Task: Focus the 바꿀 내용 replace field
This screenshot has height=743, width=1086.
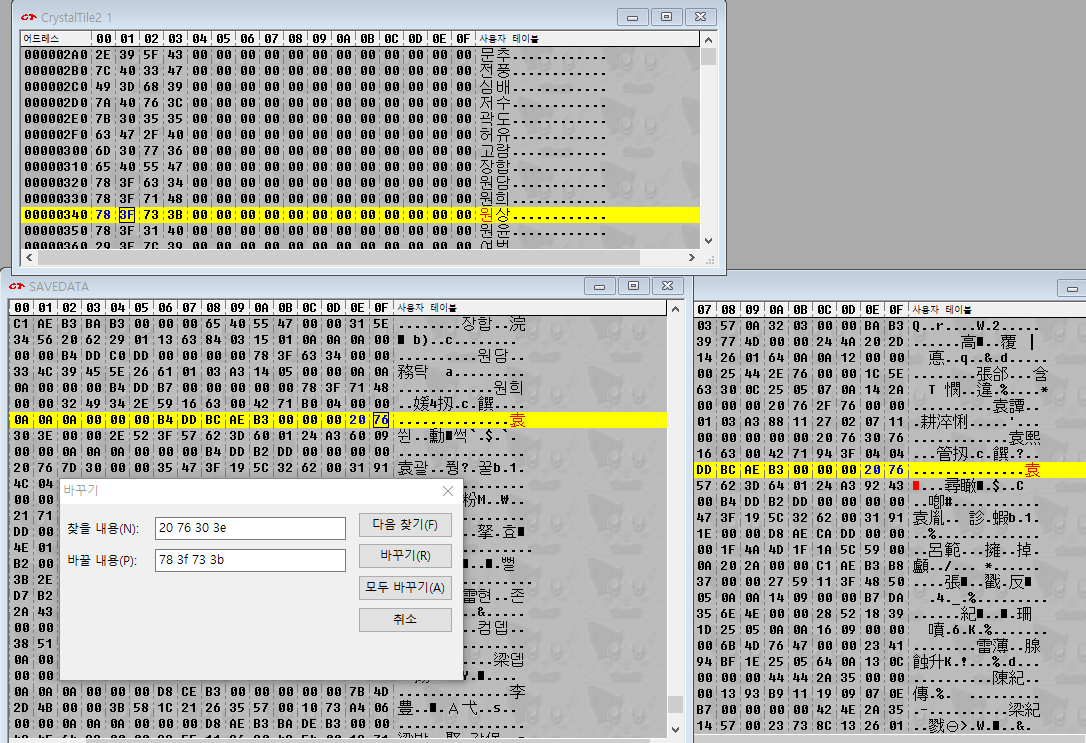Action: (x=250, y=560)
